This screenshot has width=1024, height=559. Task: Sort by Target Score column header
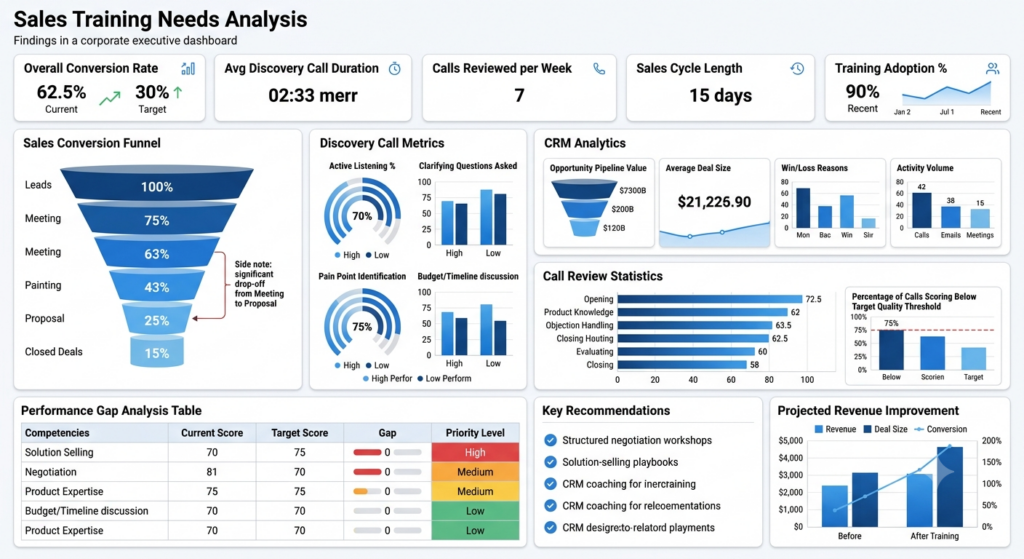(x=299, y=432)
